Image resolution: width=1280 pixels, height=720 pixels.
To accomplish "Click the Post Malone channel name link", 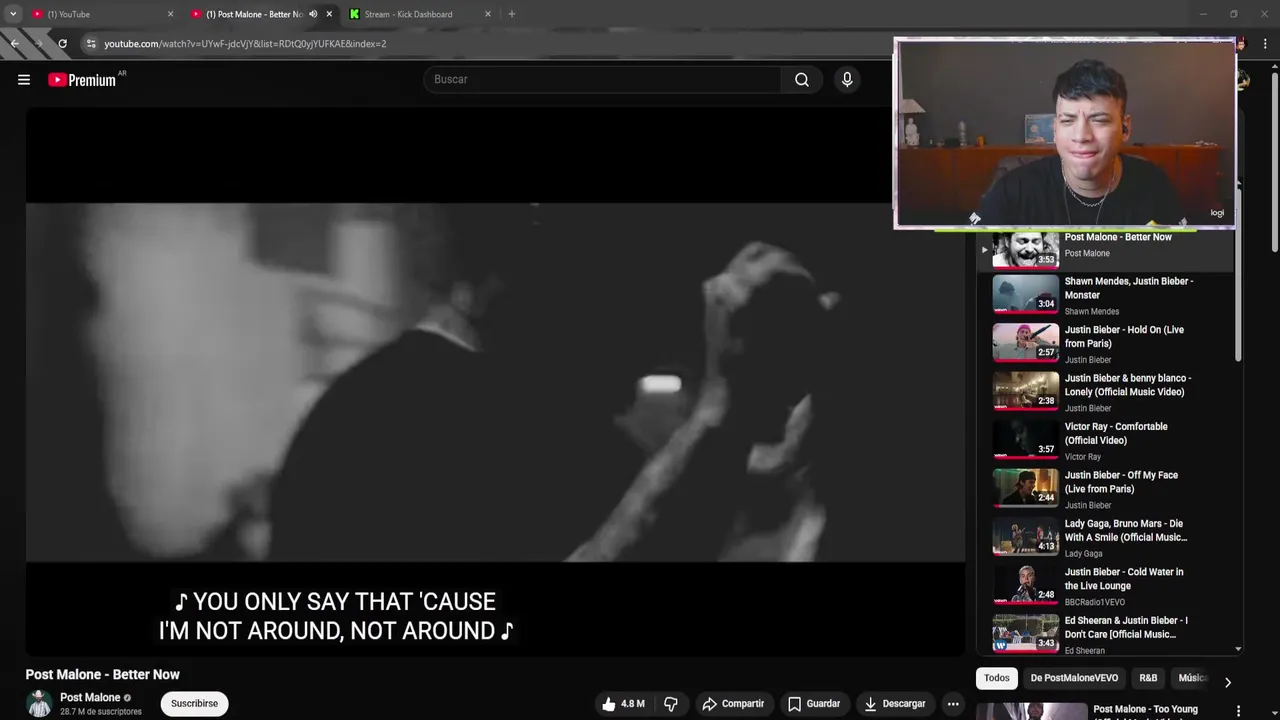I will tap(90, 698).
